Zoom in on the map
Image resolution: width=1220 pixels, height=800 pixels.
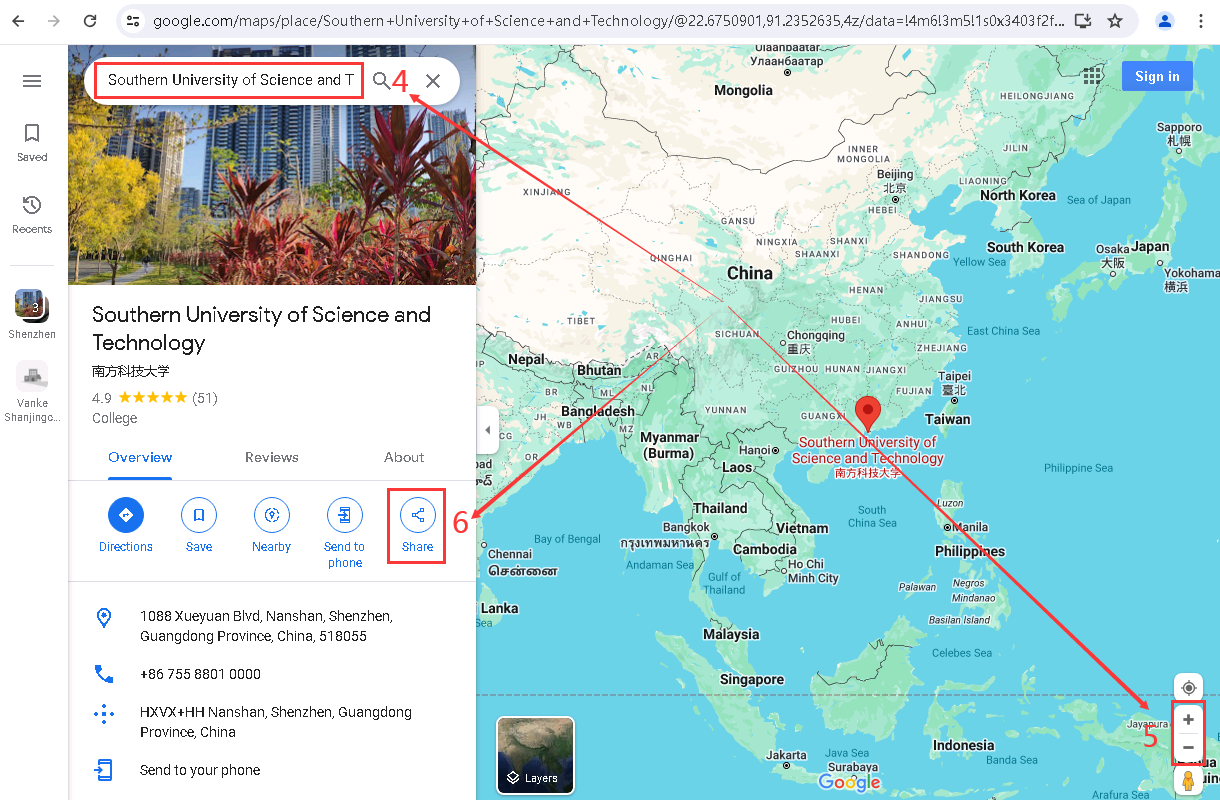[1189, 719]
